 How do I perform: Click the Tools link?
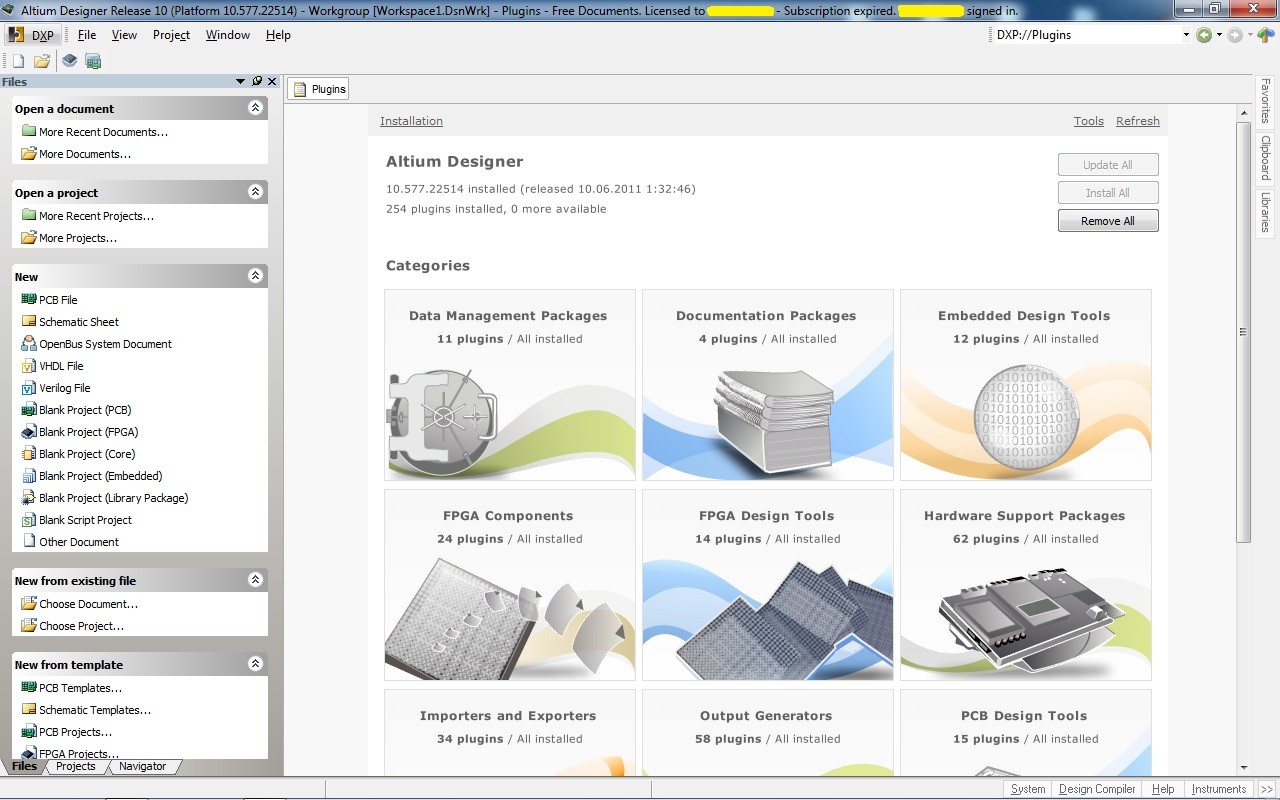pyautogui.click(x=1089, y=121)
